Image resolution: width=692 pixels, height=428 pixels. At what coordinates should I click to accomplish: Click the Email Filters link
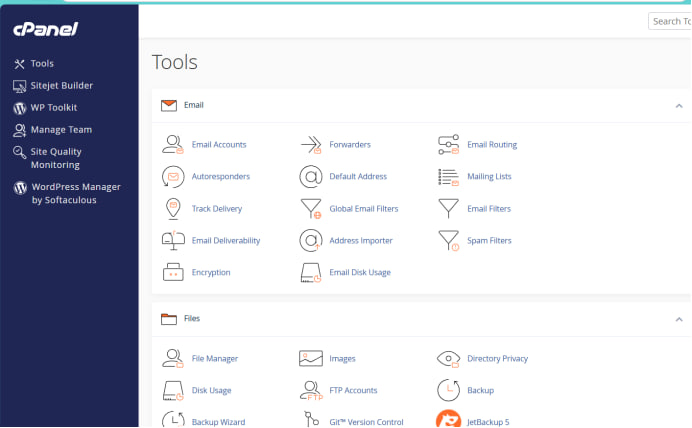[489, 209]
